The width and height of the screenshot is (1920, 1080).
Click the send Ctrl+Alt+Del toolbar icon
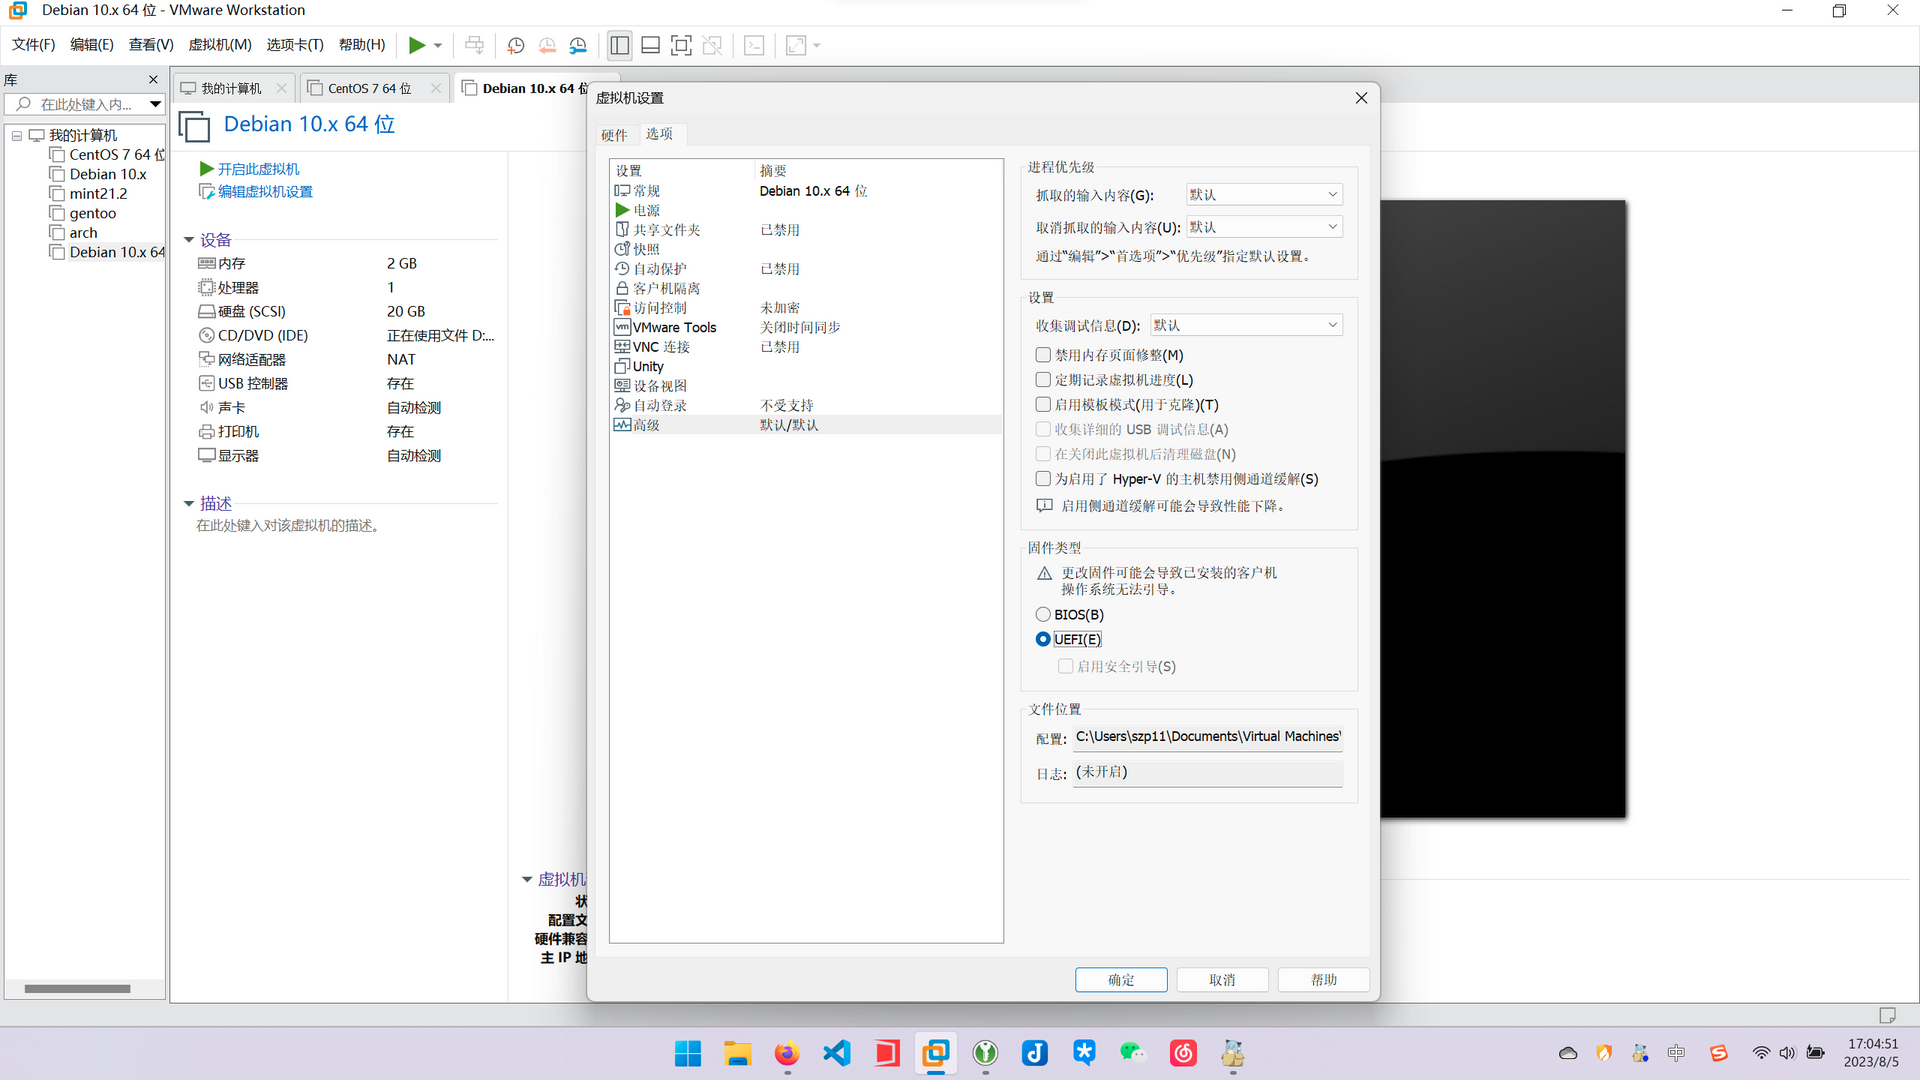pos(474,45)
